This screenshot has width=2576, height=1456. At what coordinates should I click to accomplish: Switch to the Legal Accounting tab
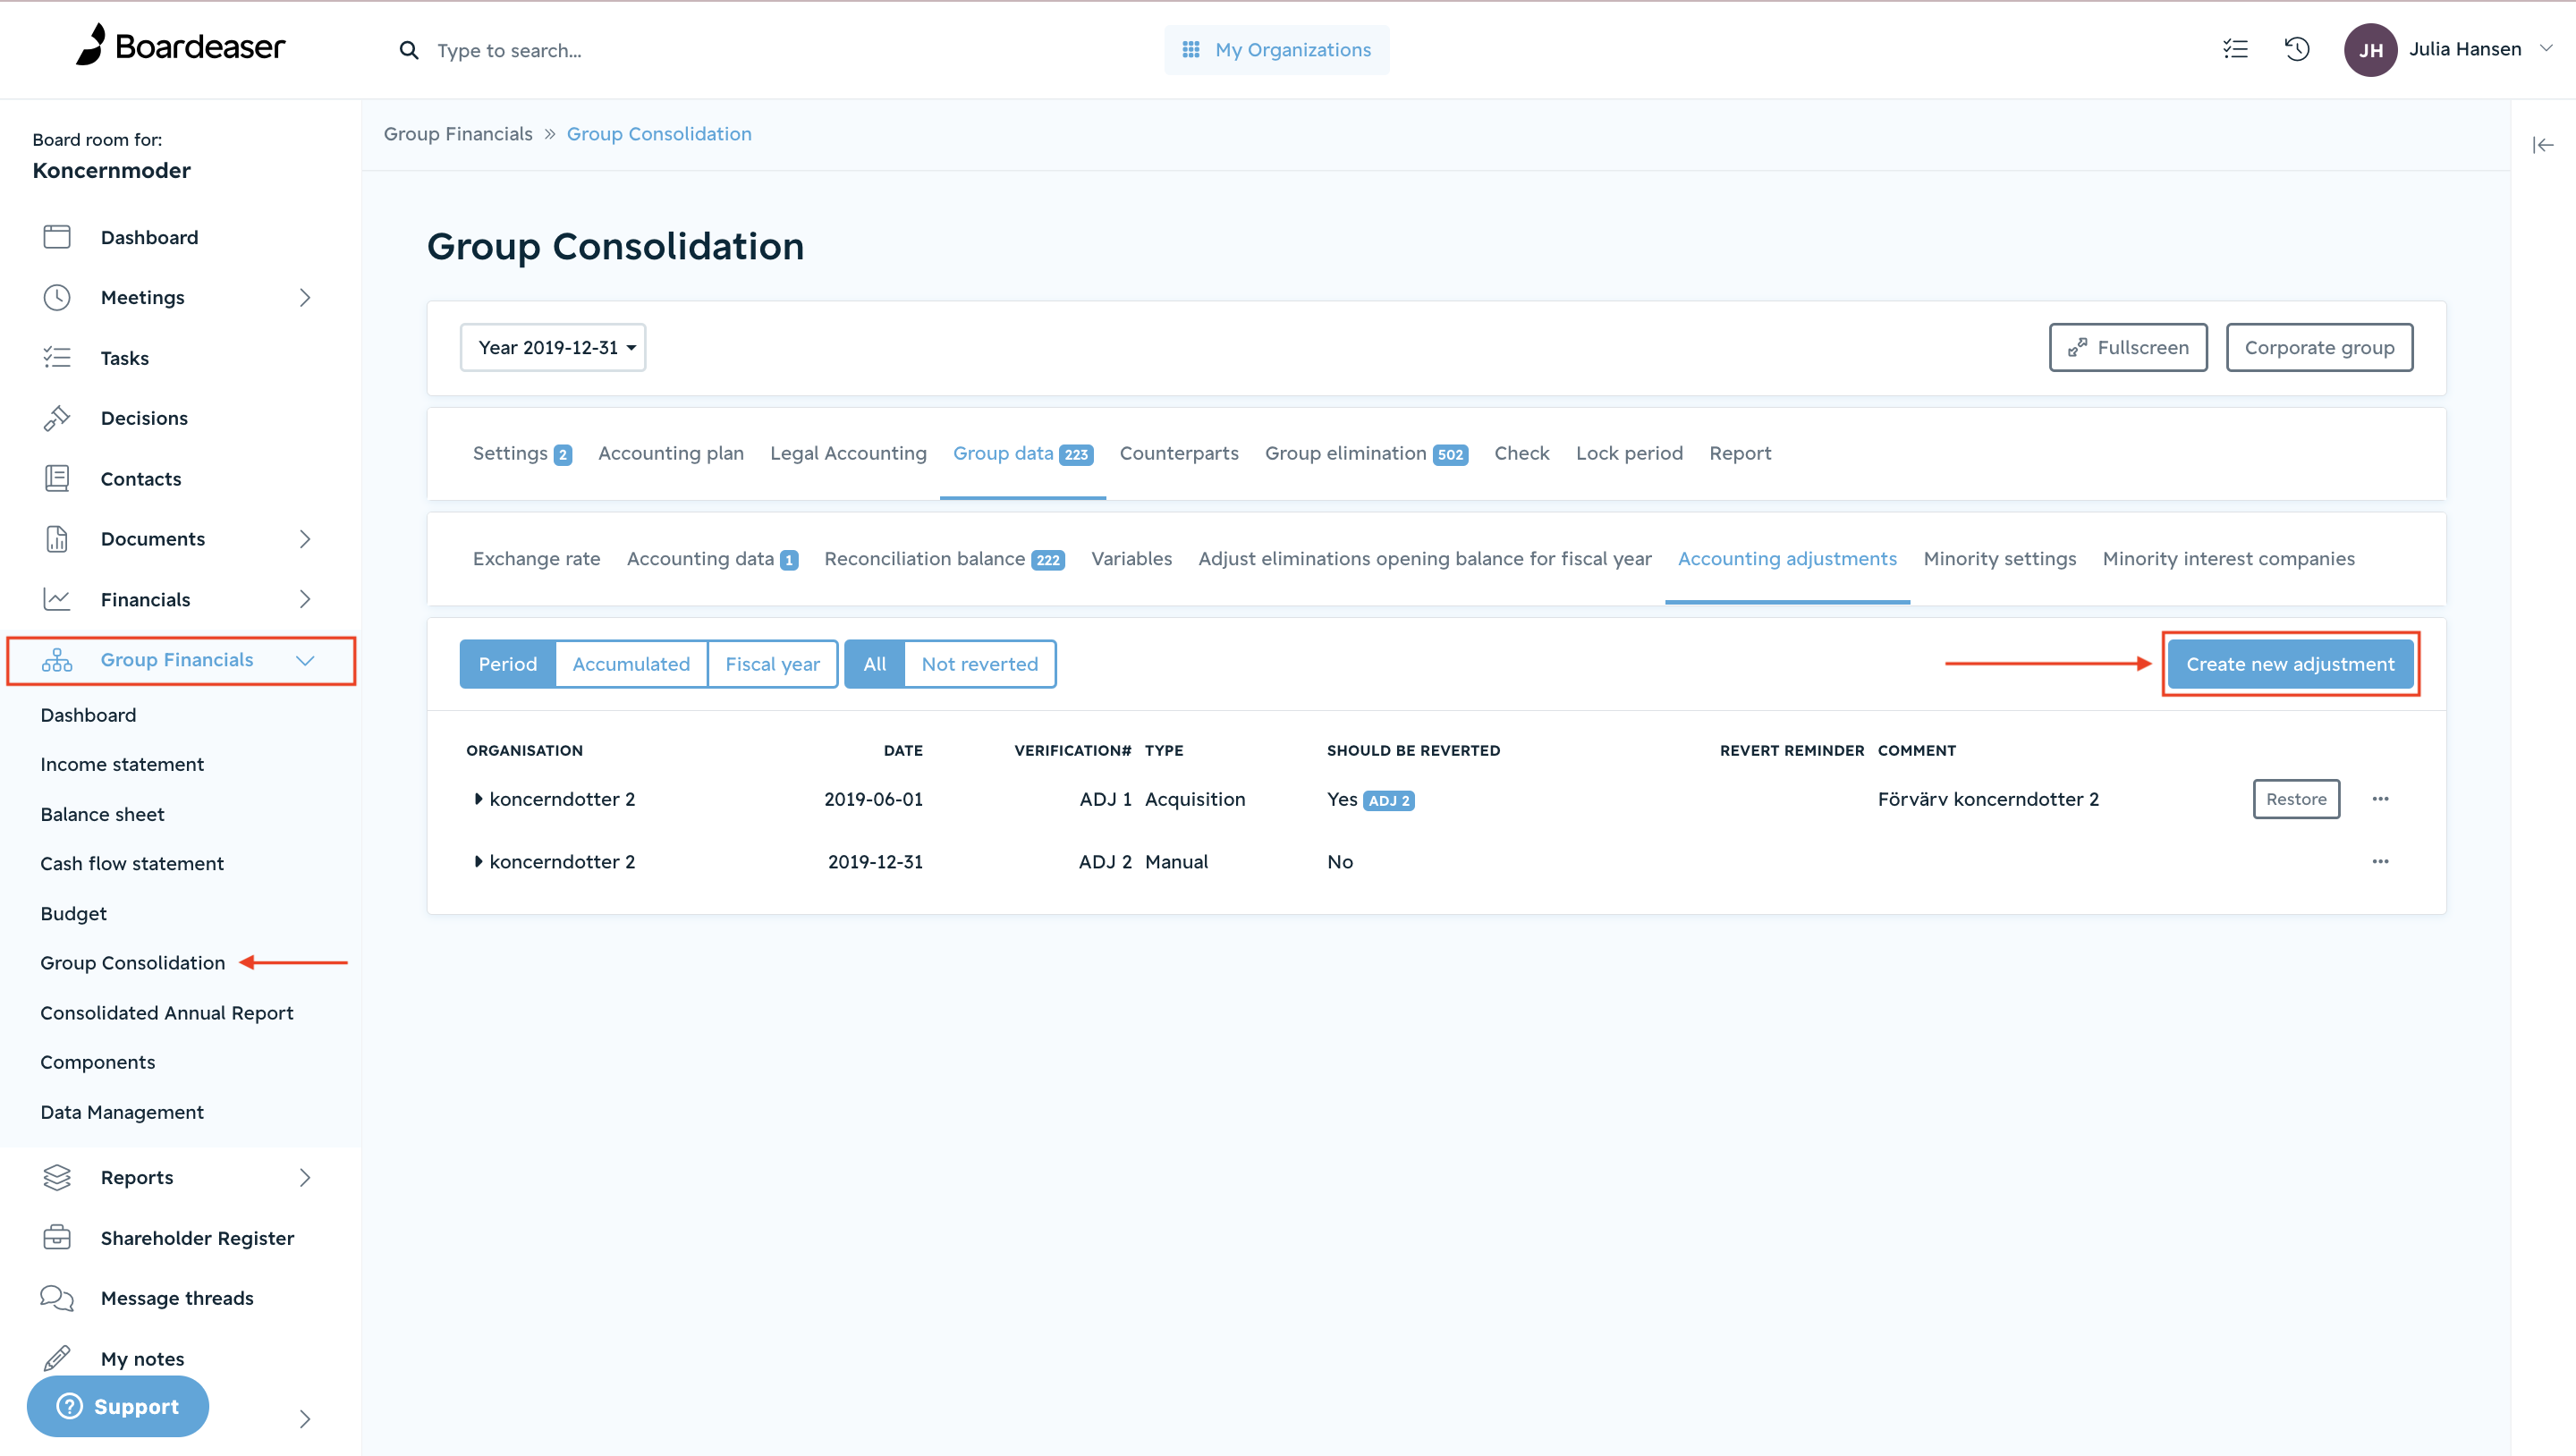(x=848, y=453)
